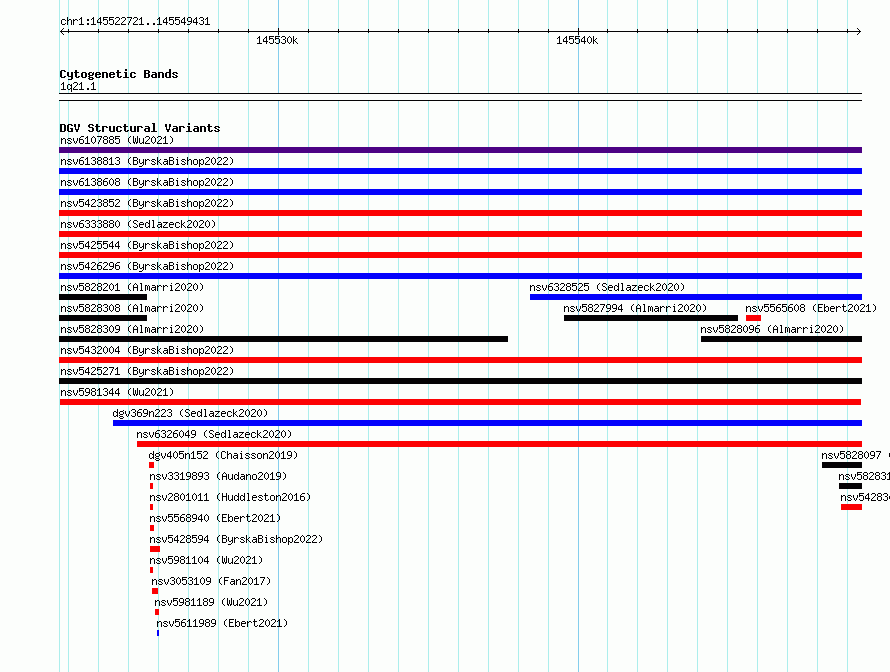Click the nsv6333880 (Sedlazeck2020) label
The image size is (890, 672).
[138, 224]
